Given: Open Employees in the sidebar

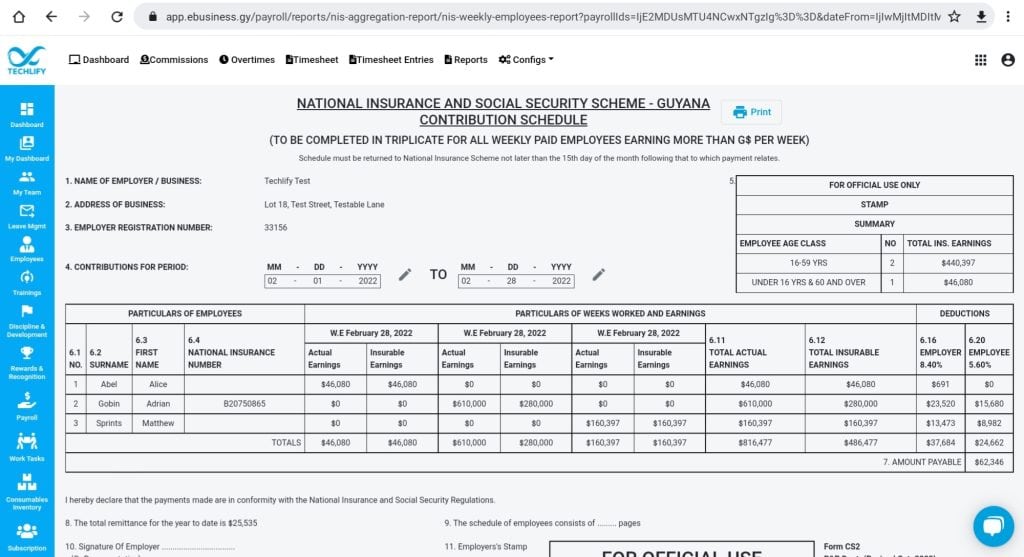Looking at the screenshot, I should pyautogui.click(x=27, y=249).
